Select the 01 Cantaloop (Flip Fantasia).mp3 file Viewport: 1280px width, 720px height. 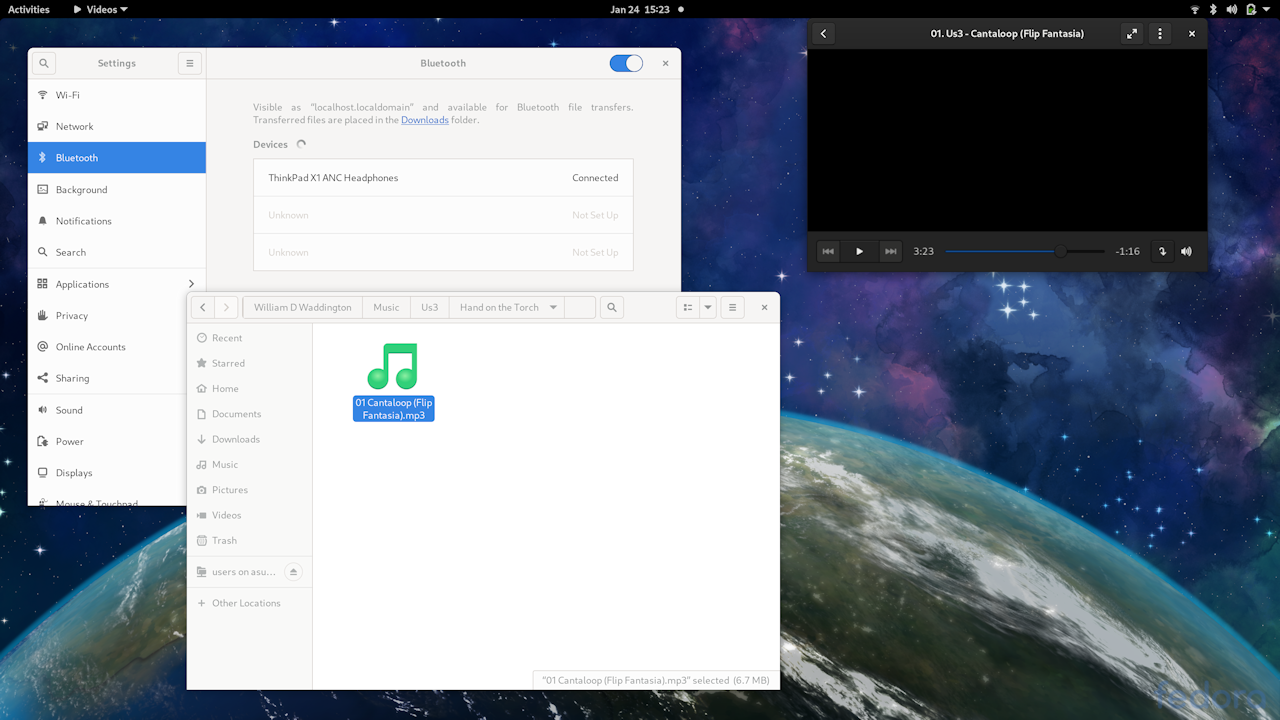[x=393, y=381]
